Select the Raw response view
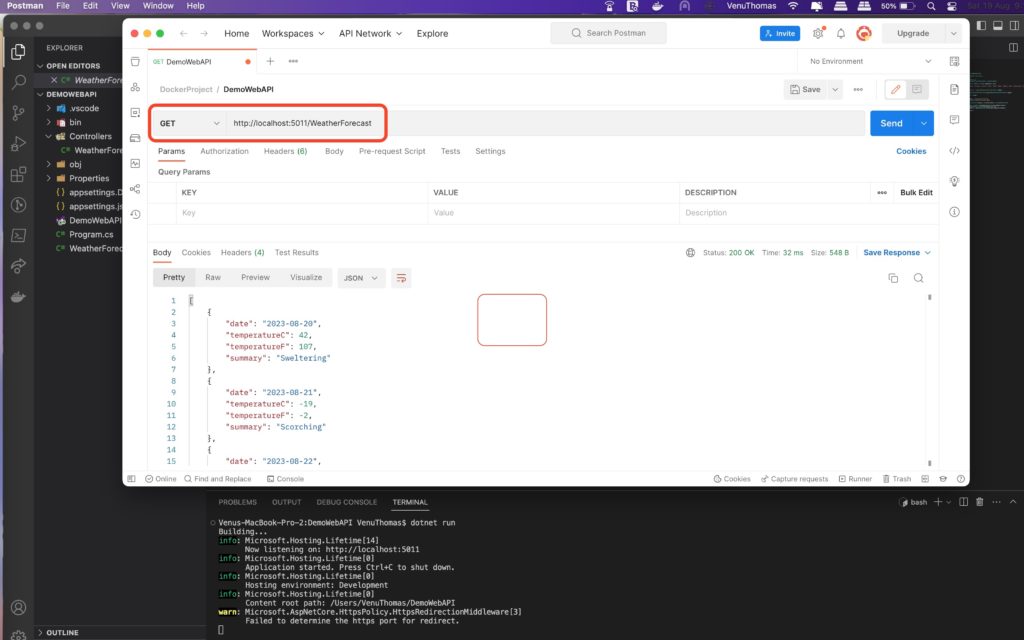The width and height of the screenshot is (1024, 640). (213, 278)
